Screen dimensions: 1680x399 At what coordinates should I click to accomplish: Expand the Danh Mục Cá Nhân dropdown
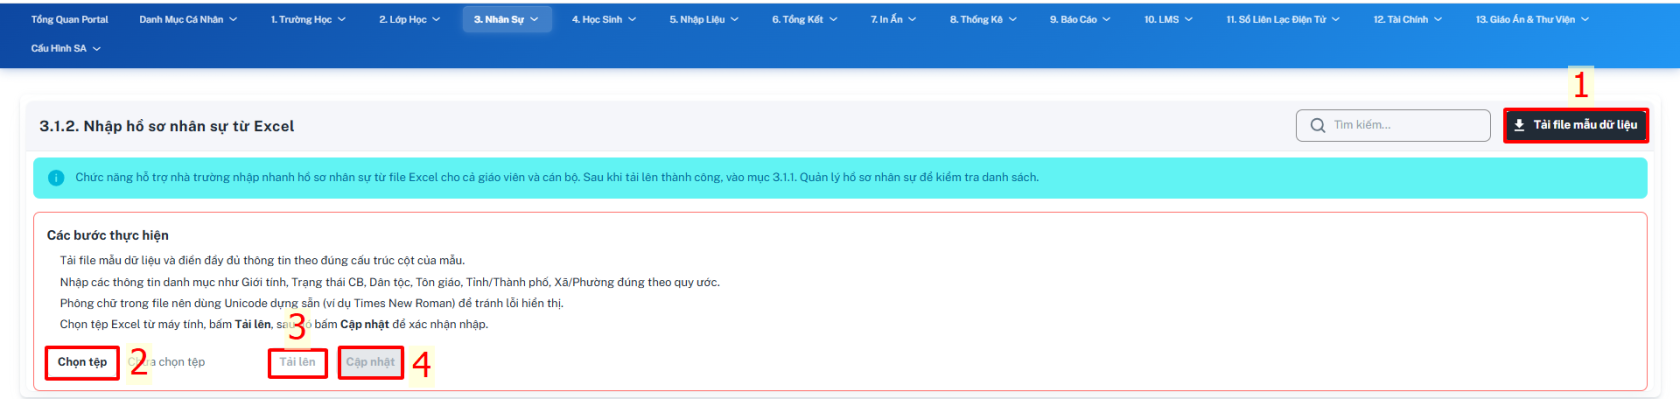point(188,19)
